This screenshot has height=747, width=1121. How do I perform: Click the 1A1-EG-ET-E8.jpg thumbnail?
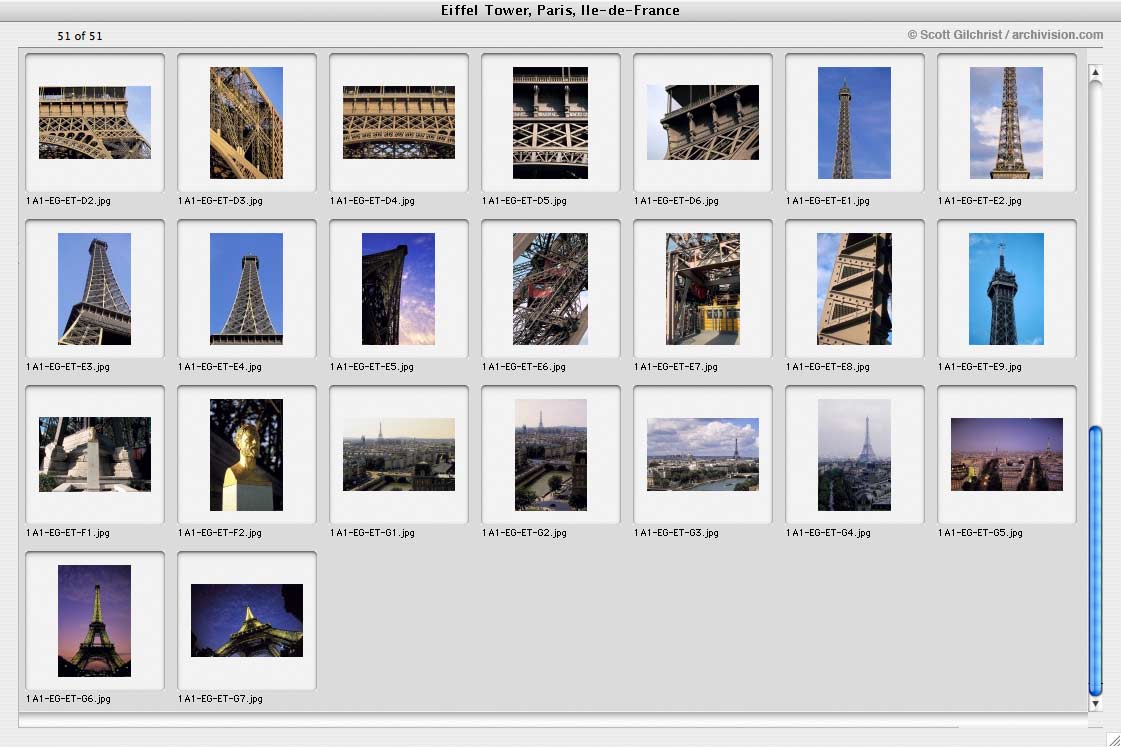854,289
